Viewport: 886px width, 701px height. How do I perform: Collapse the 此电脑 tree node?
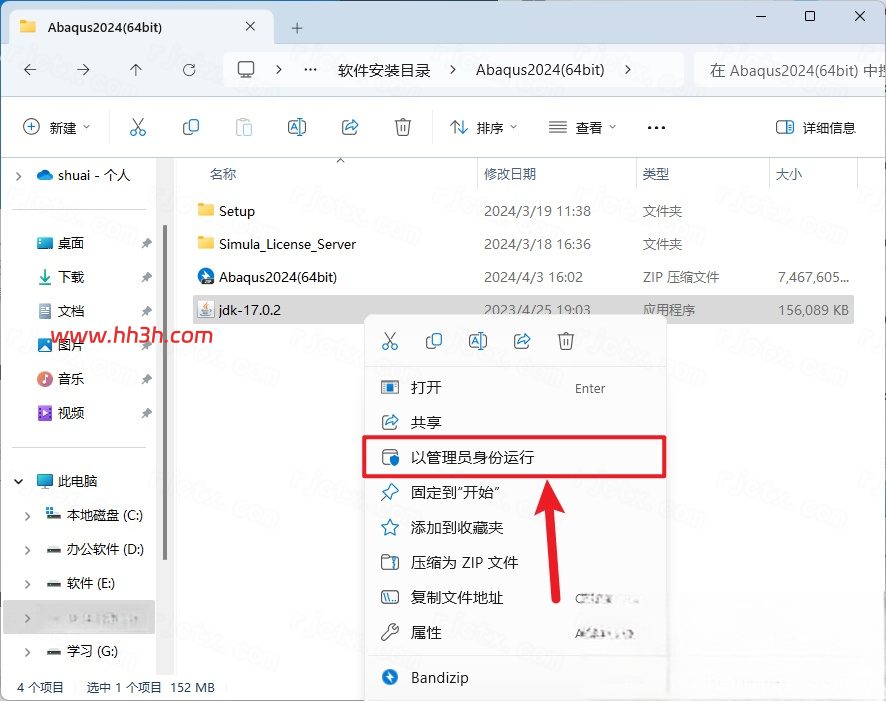(x=19, y=481)
